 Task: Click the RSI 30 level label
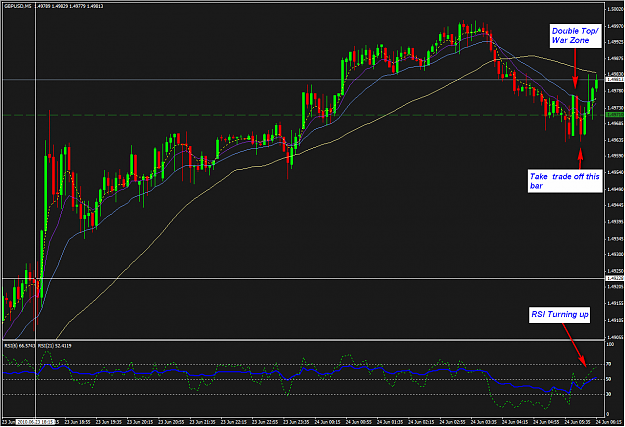pos(609,394)
